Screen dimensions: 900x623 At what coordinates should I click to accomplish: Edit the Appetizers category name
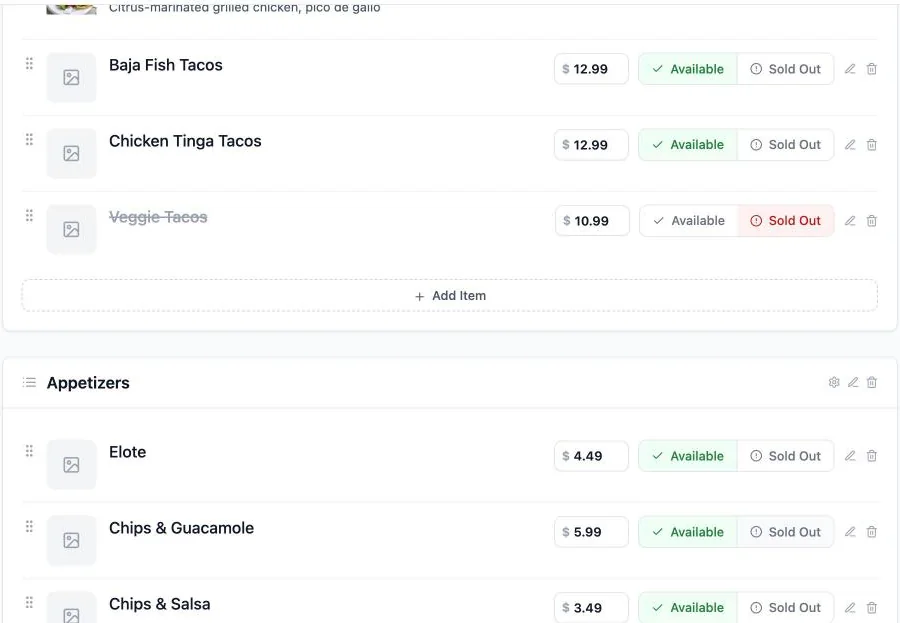tap(853, 382)
